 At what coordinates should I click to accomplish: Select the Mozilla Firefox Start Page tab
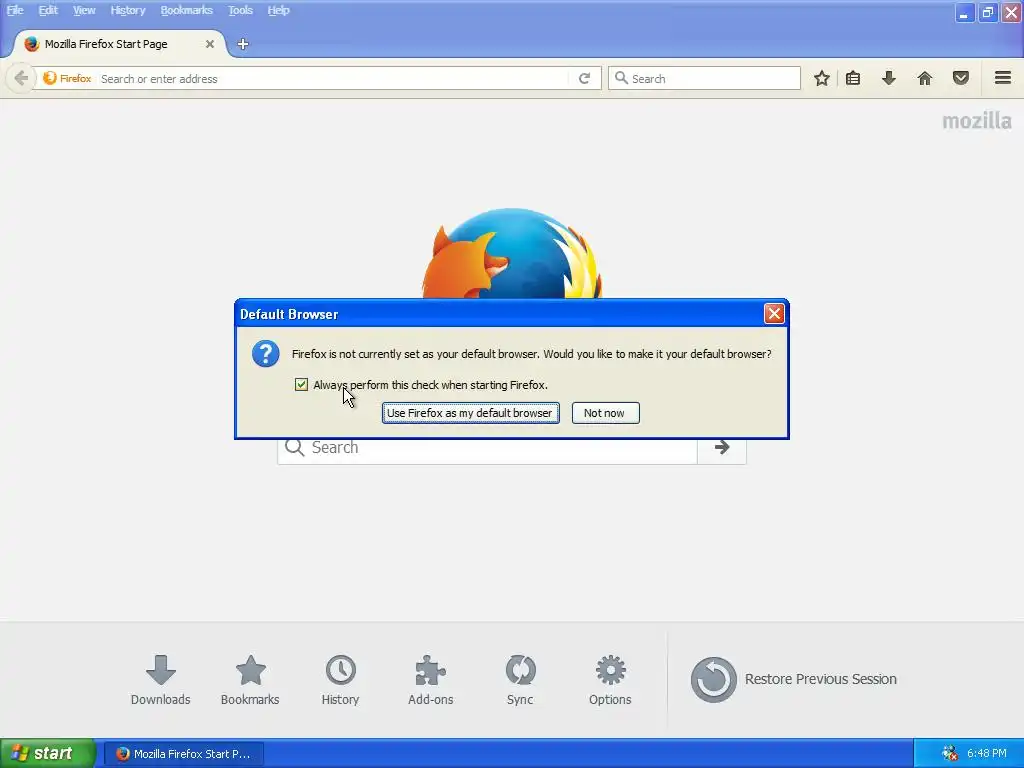tap(118, 44)
